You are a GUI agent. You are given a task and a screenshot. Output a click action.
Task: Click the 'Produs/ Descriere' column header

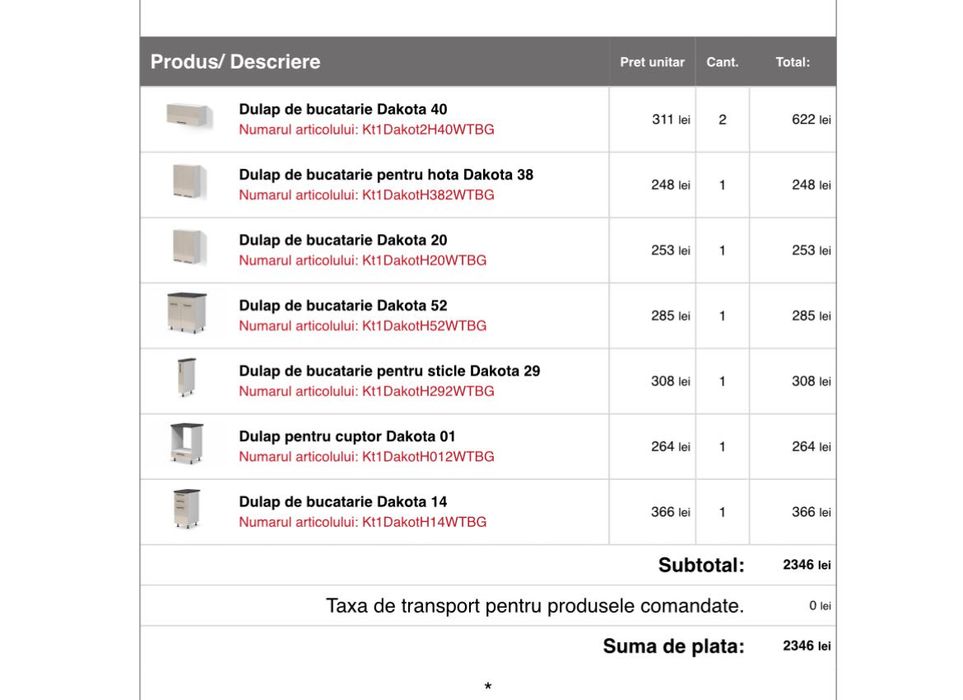pos(235,62)
